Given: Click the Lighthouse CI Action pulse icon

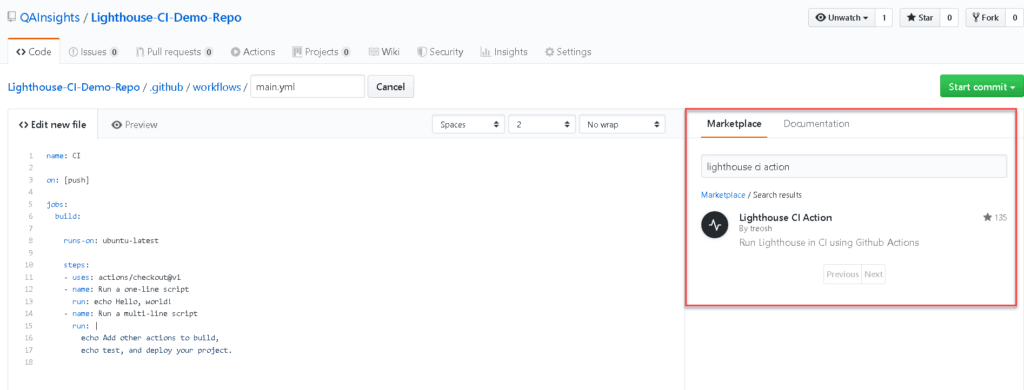Looking at the screenshot, I should (x=715, y=225).
